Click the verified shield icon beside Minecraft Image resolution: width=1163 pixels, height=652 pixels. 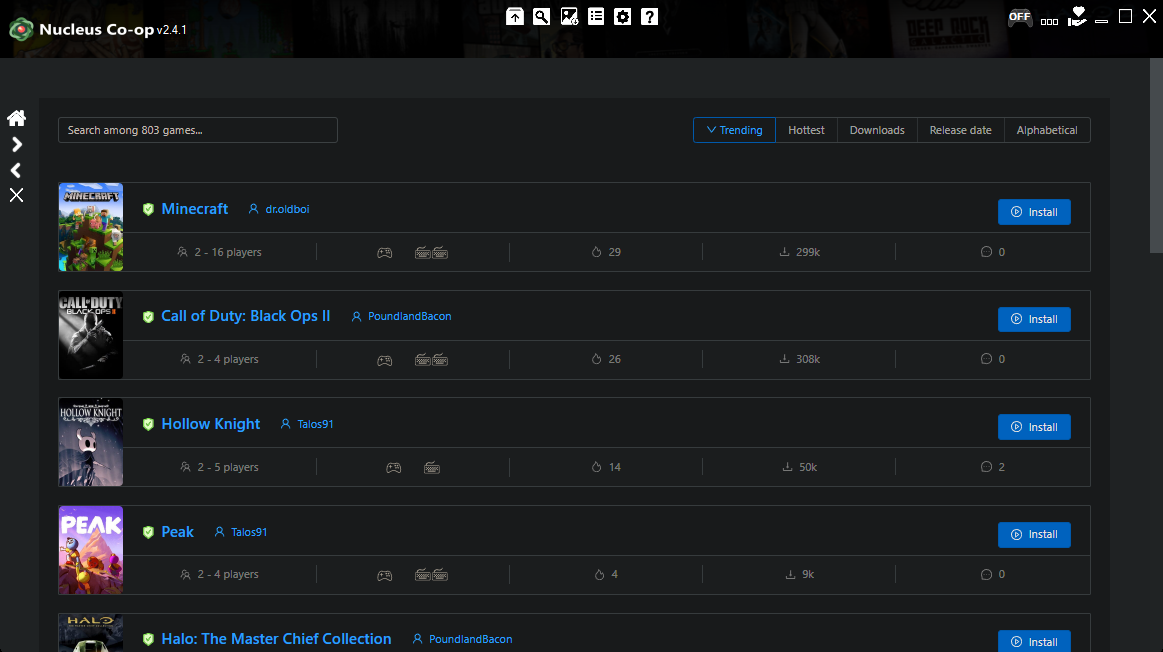(148, 209)
